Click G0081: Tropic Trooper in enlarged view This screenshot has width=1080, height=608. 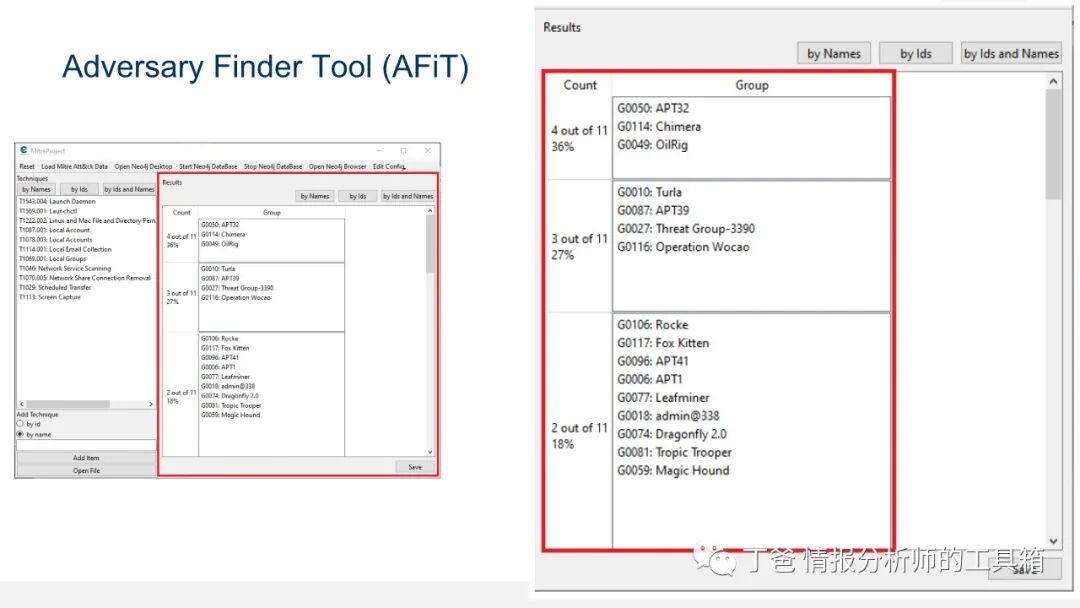pos(674,452)
